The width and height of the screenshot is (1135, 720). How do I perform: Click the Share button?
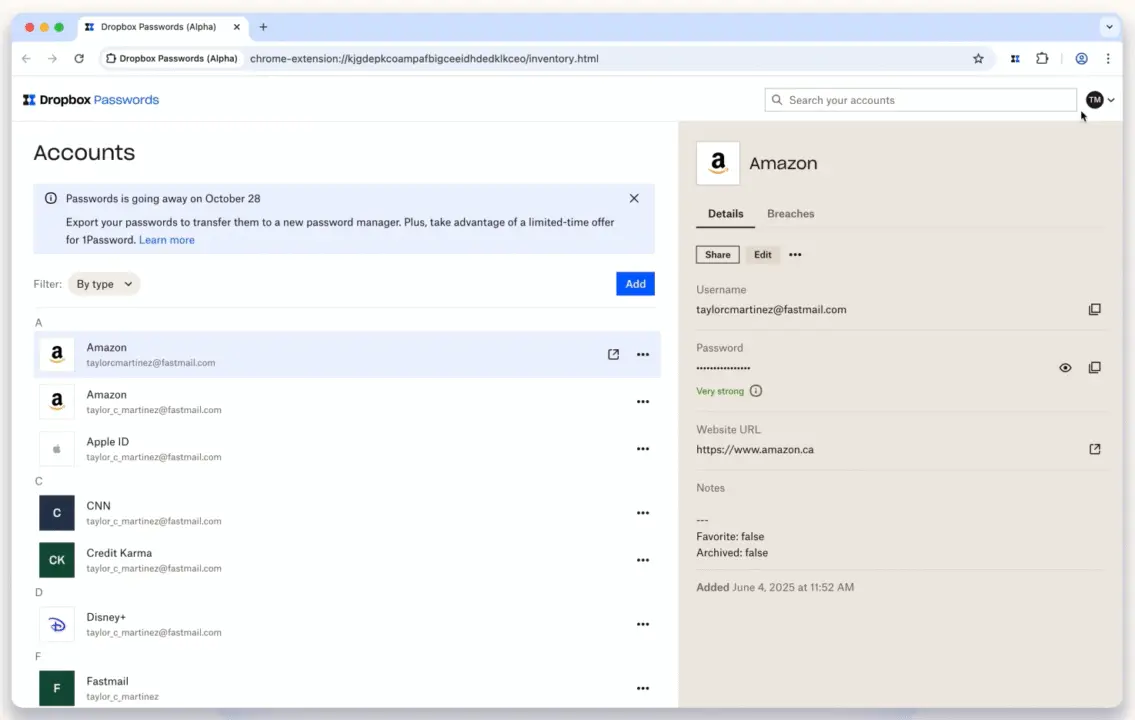point(717,255)
